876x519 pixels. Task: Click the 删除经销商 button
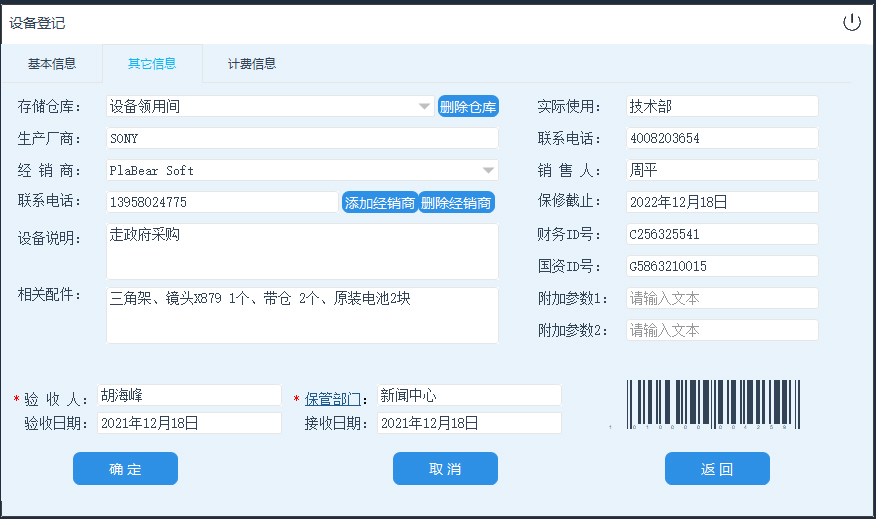[456, 203]
